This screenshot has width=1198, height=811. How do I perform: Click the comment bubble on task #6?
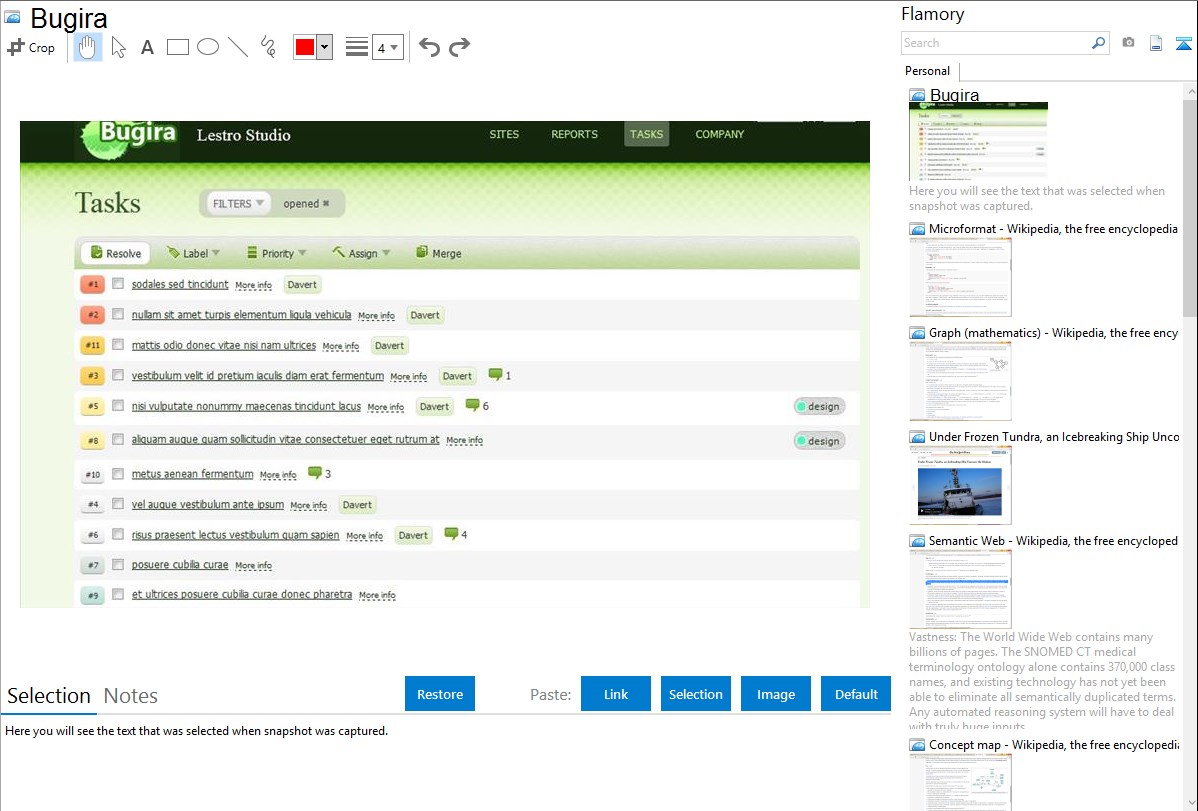pyautogui.click(x=451, y=534)
